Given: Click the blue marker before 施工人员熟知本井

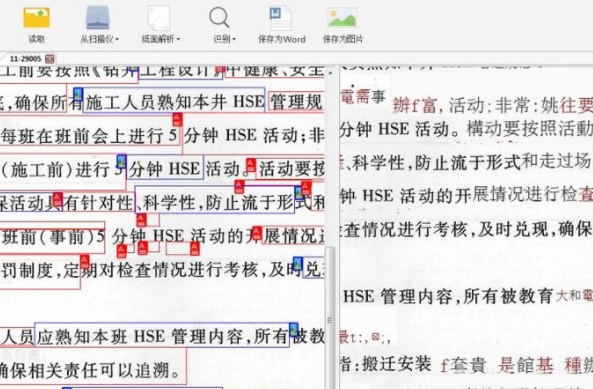Looking at the screenshot, I should (78, 94).
